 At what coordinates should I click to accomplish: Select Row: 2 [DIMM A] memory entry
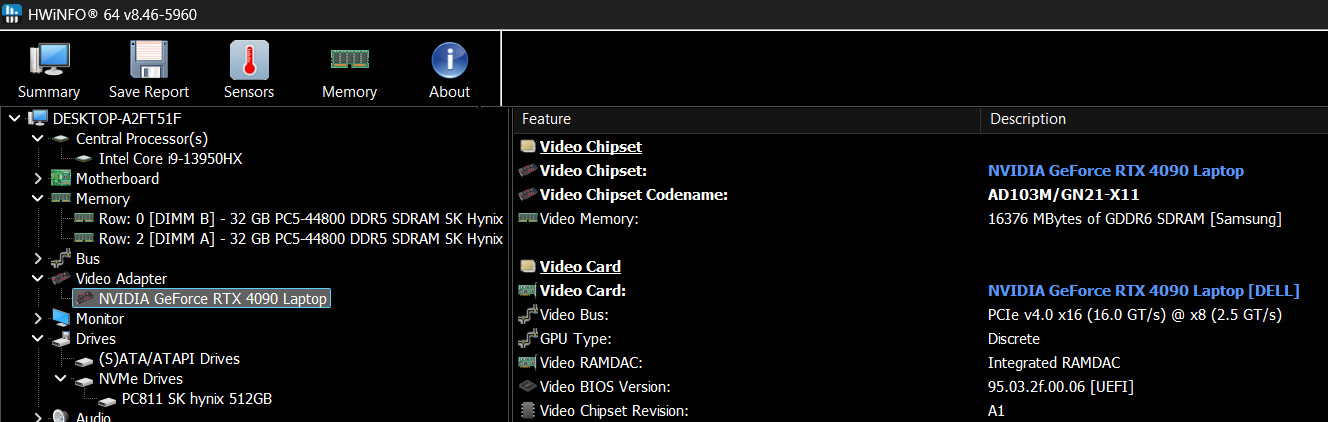pos(300,239)
